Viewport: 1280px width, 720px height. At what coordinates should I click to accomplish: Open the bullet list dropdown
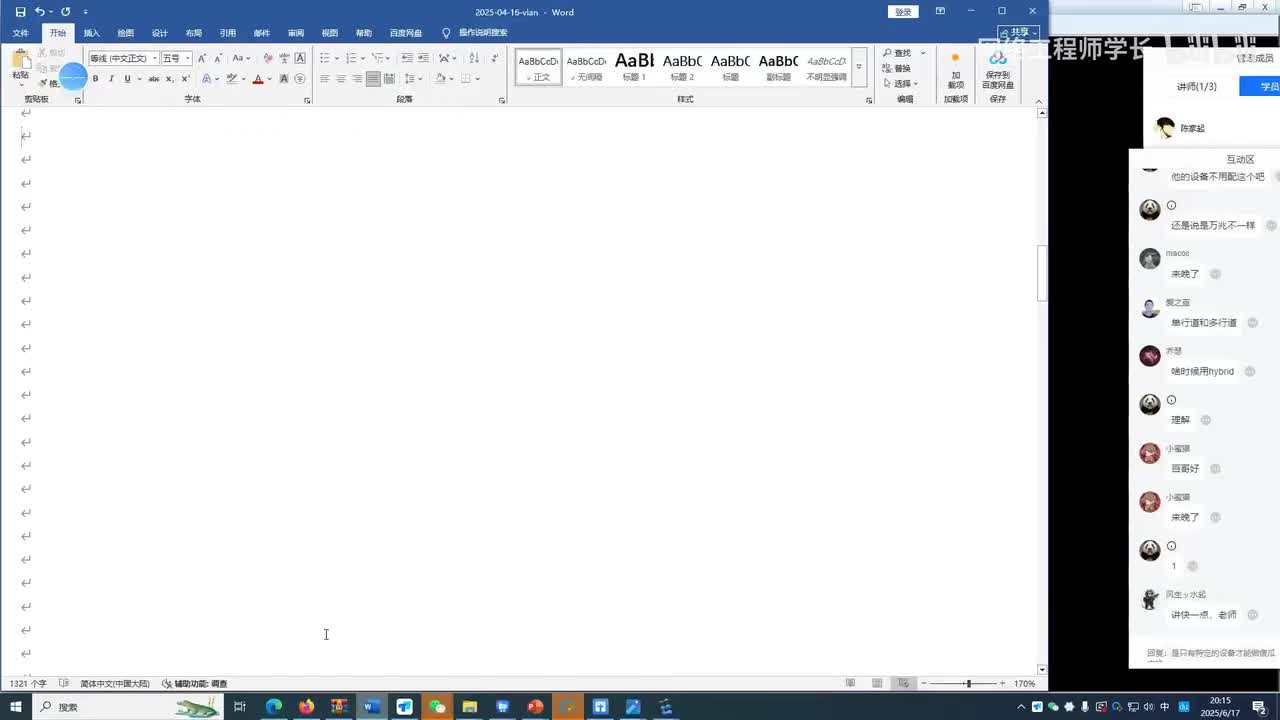(x=336, y=58)
